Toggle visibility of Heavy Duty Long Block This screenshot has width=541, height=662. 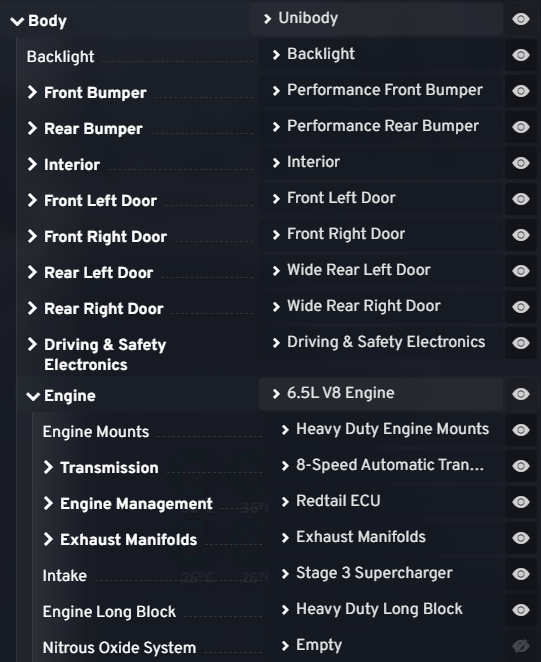coord(521,610)
